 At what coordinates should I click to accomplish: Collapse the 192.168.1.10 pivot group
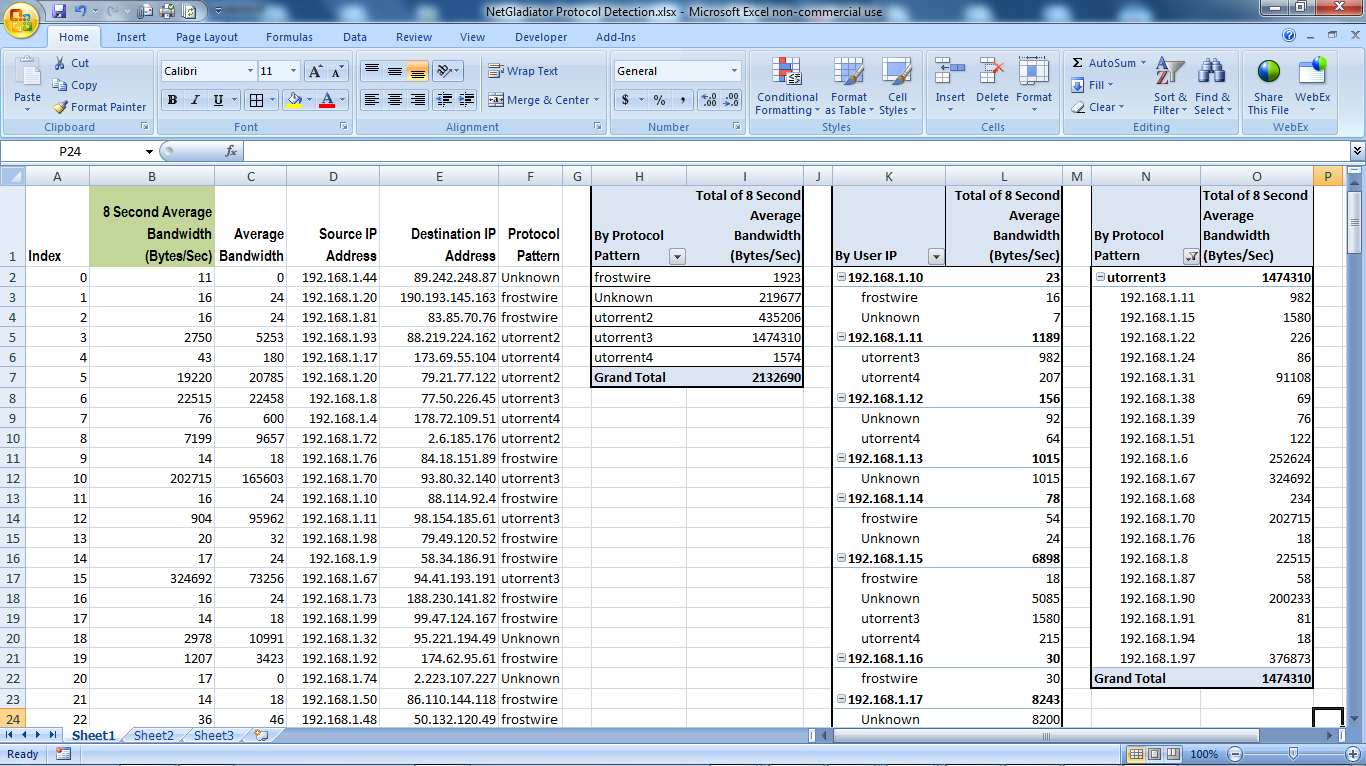pos(840,278)
